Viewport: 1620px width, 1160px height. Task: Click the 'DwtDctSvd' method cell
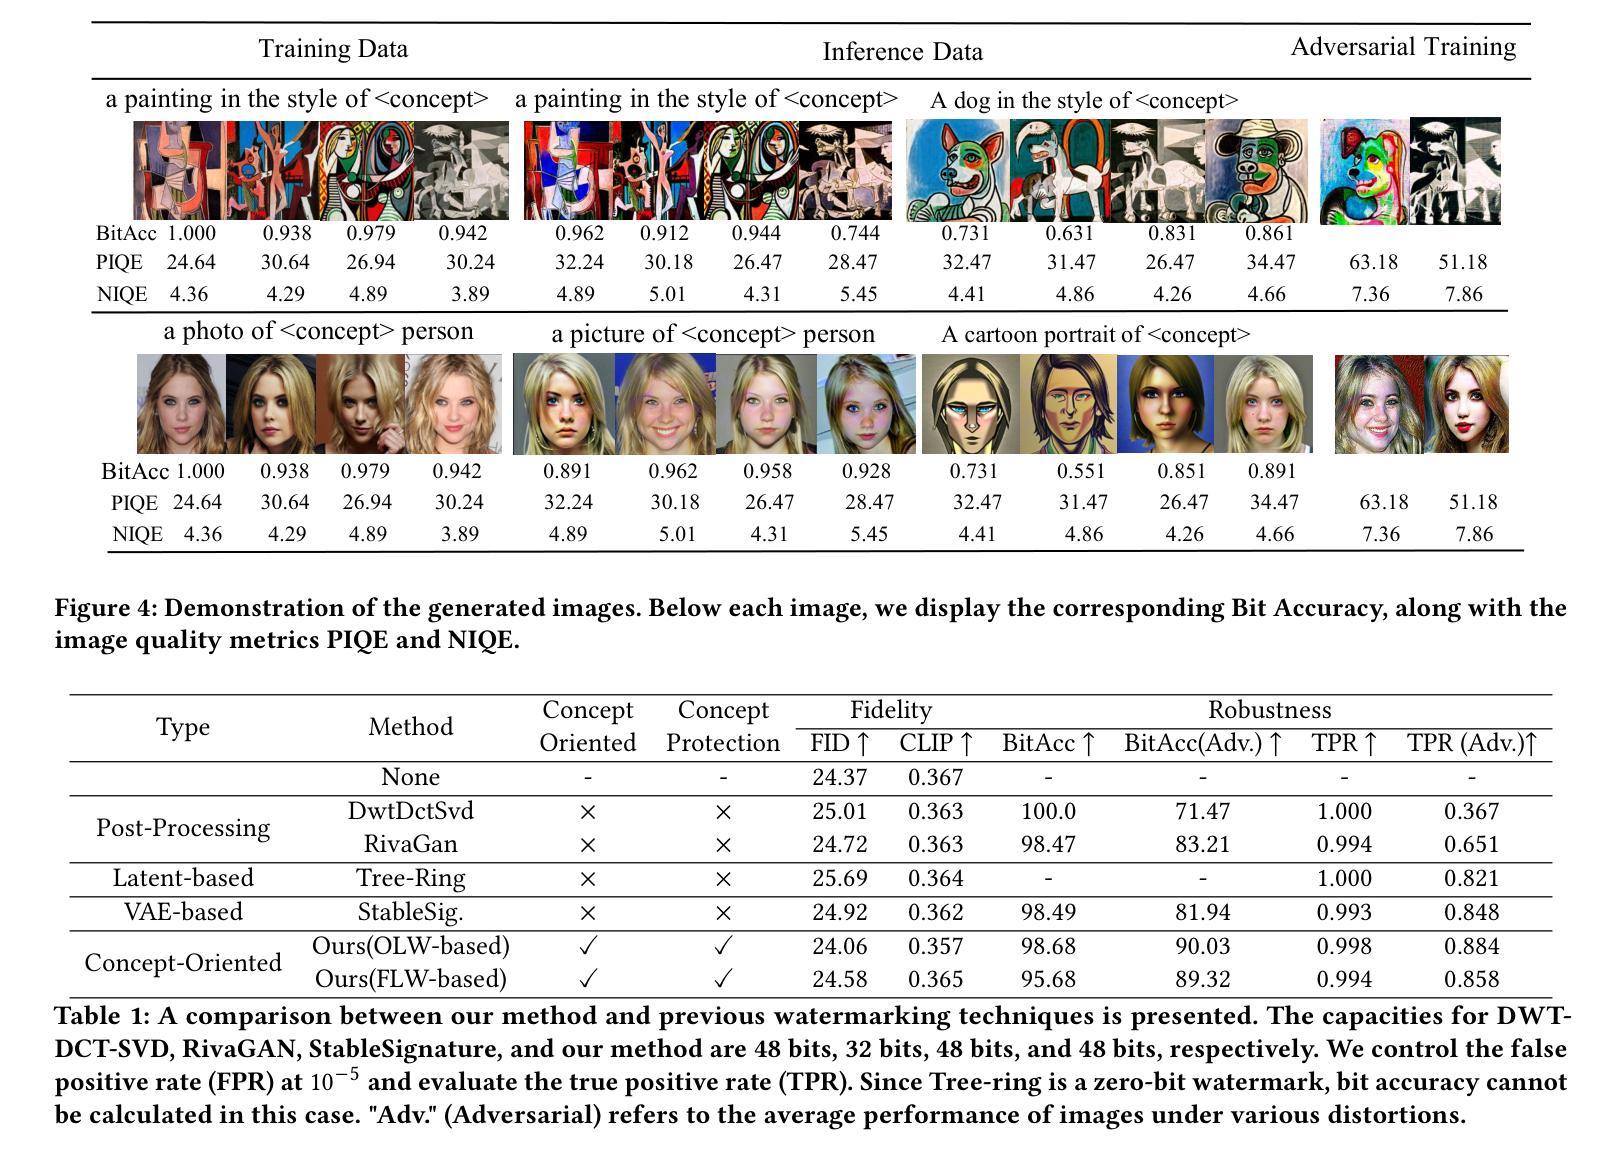tap(410, 811)
